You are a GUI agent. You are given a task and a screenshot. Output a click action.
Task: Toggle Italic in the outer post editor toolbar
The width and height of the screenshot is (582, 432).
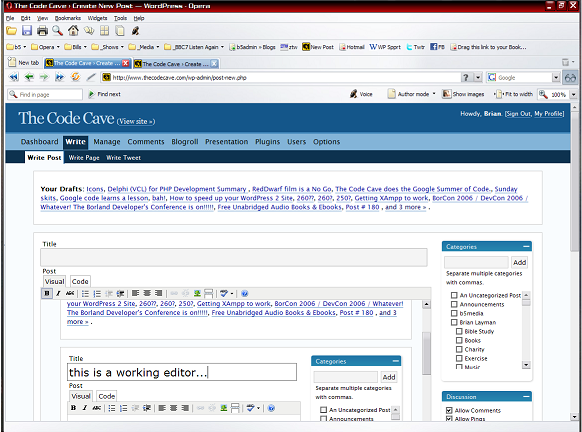pyautogui.click(x=58, y=294)
